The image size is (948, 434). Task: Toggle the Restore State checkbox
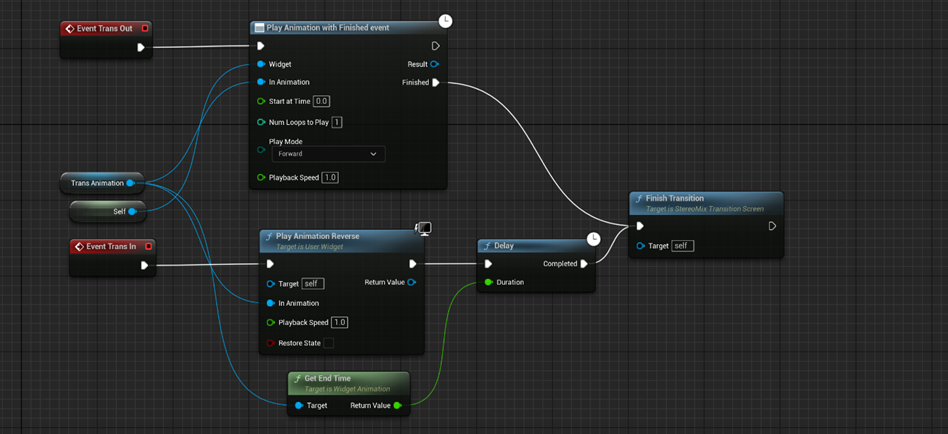click(328, 343)
